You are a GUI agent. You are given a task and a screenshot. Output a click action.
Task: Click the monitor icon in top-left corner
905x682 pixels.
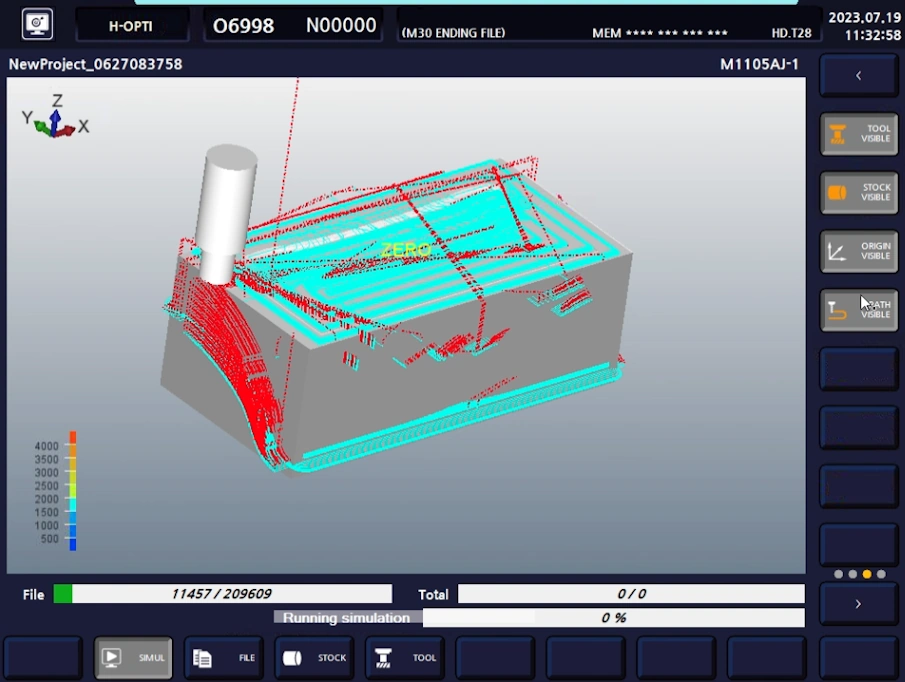tap(37, 24)
